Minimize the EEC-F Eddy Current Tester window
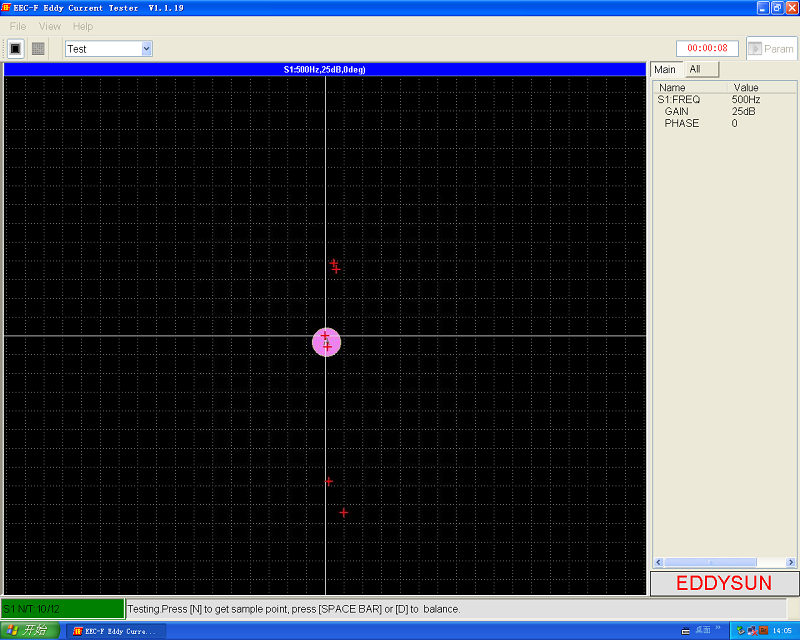The width and height of the screenshot is (800, 640). pos(763,8)
